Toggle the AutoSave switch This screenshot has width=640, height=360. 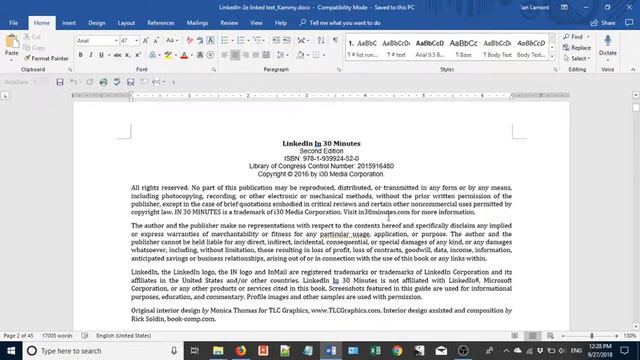coord(40,82)
